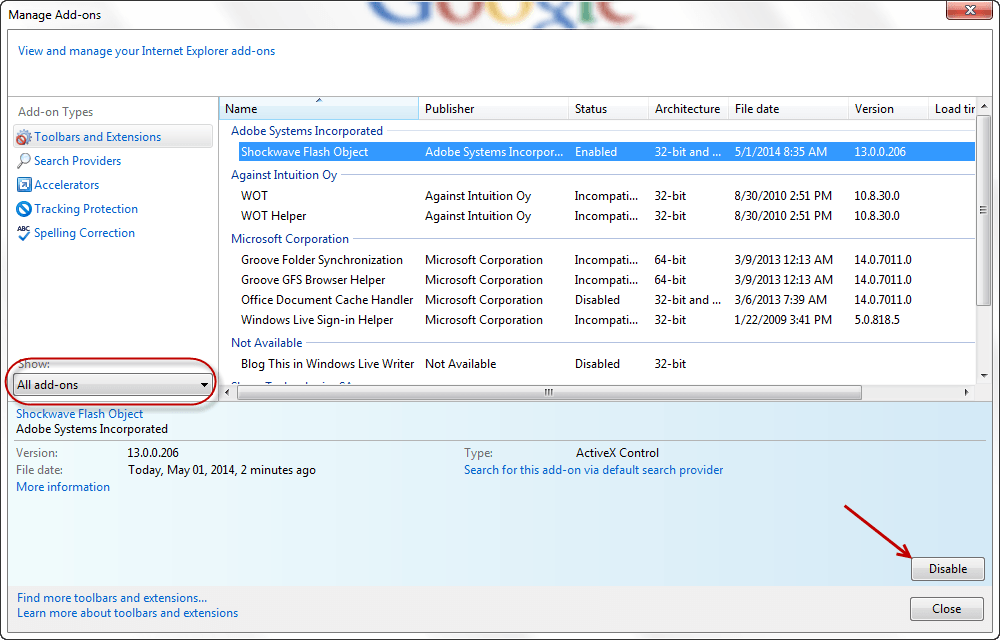Screen dimensions: 1000x640
Task: Search for this add-on via default provider
Action: (x=593, y=470)
